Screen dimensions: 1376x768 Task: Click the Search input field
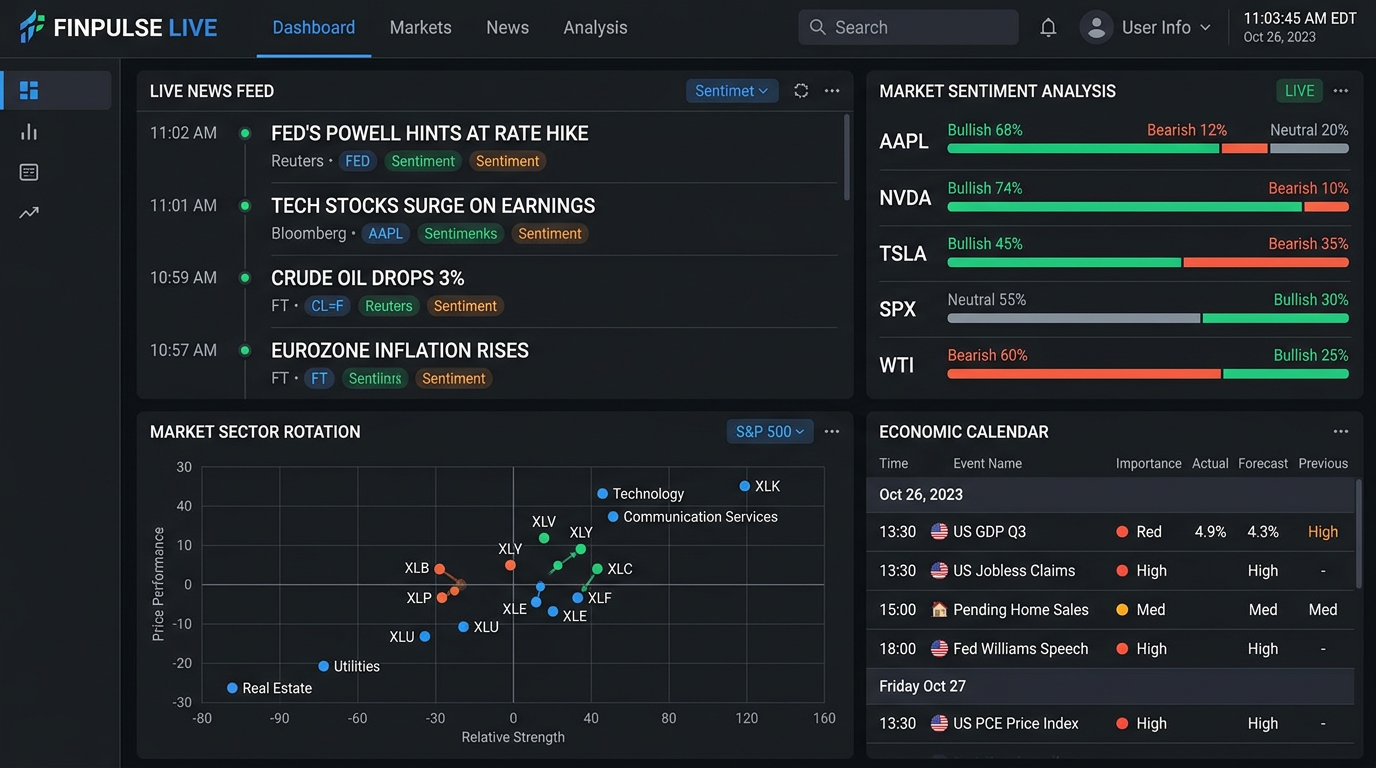908,28
